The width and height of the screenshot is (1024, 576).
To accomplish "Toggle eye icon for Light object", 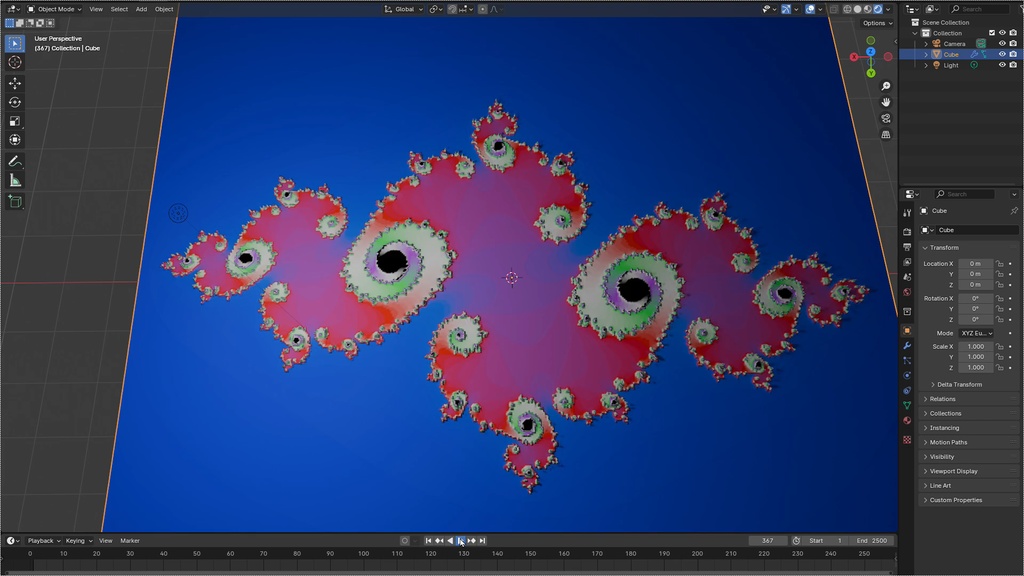I will click(1002, 65).
